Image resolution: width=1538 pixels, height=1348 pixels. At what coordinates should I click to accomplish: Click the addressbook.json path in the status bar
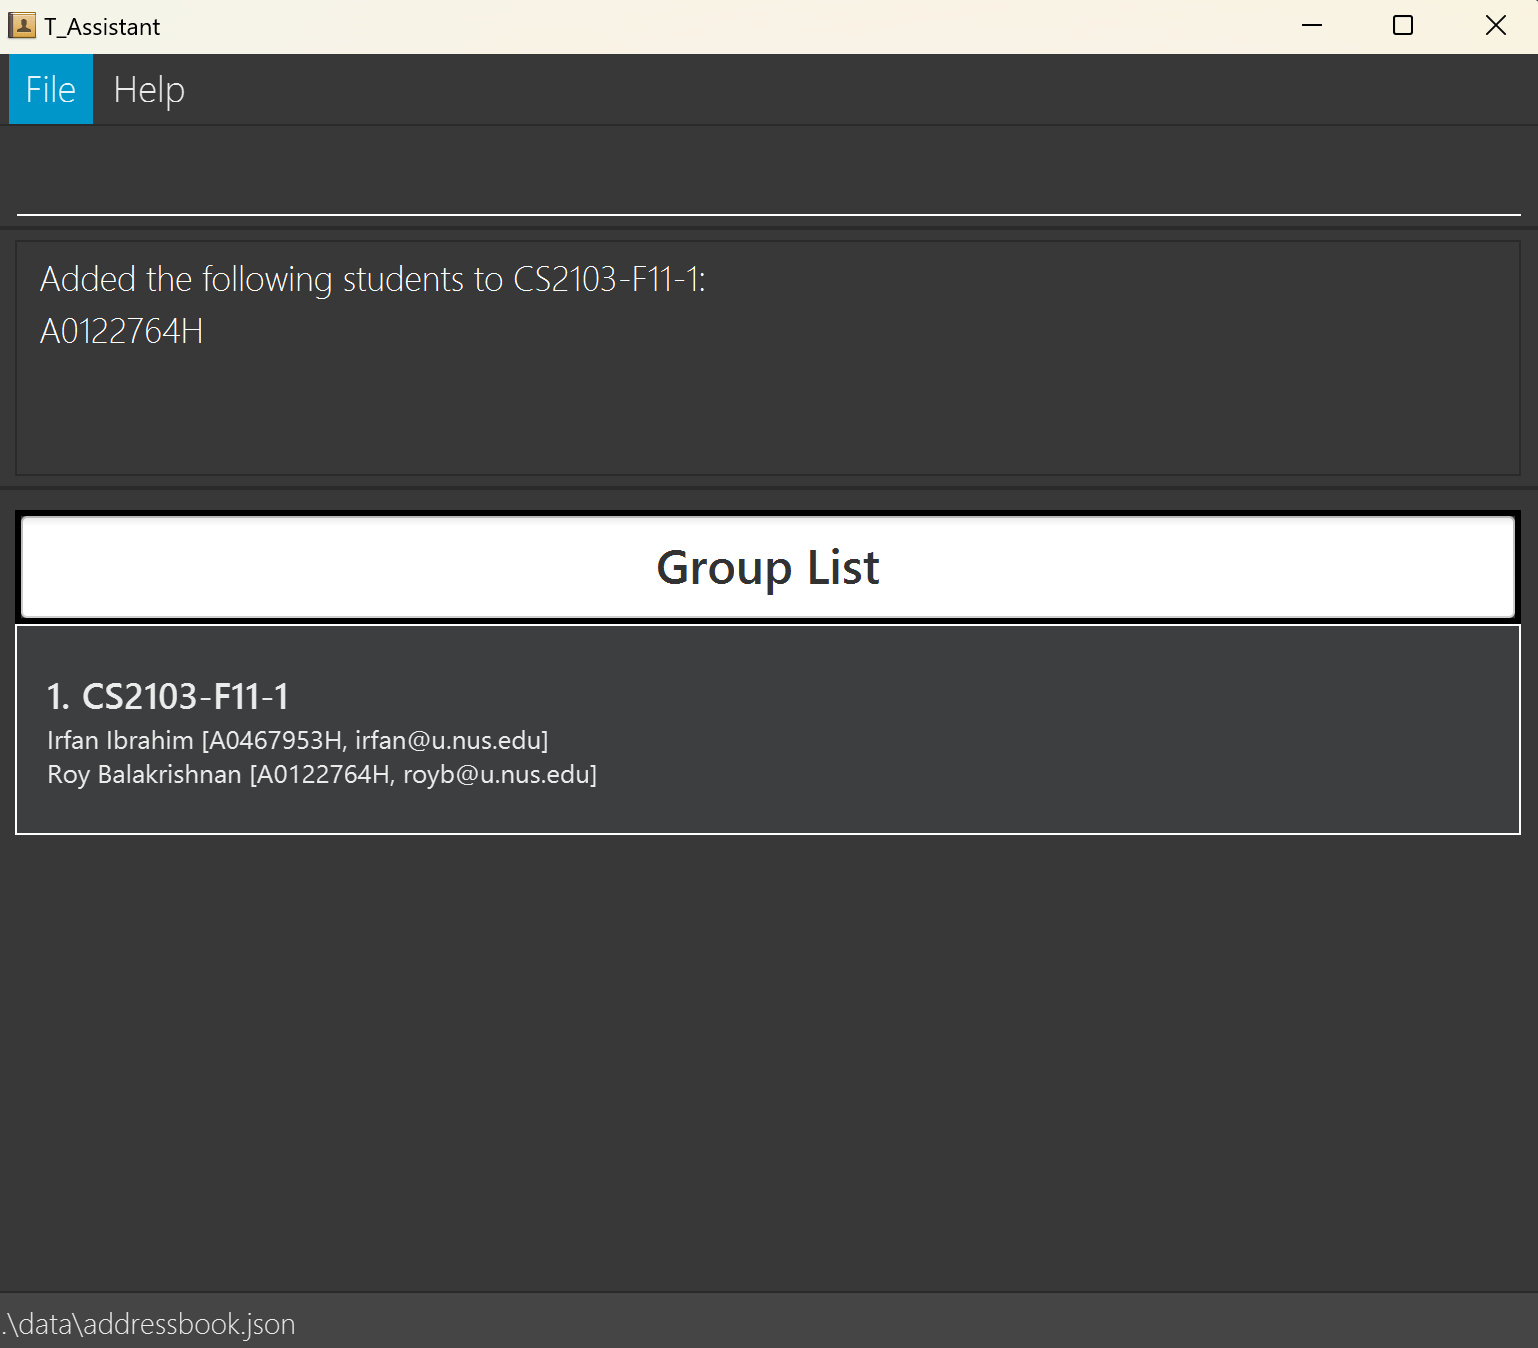pos(150,1323)
